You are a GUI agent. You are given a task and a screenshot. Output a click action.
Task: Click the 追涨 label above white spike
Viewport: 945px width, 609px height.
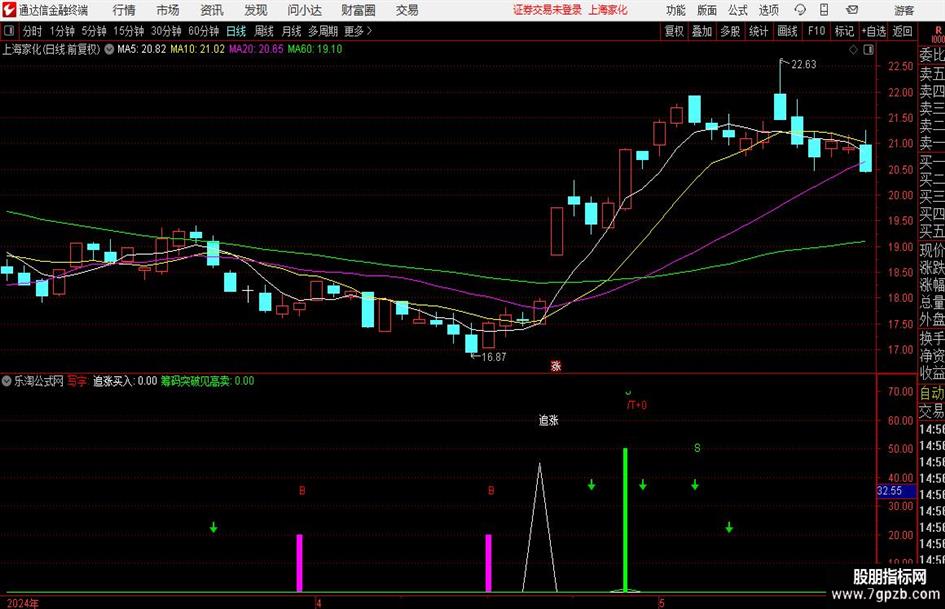pyautogui.click(x=548, y=420)
